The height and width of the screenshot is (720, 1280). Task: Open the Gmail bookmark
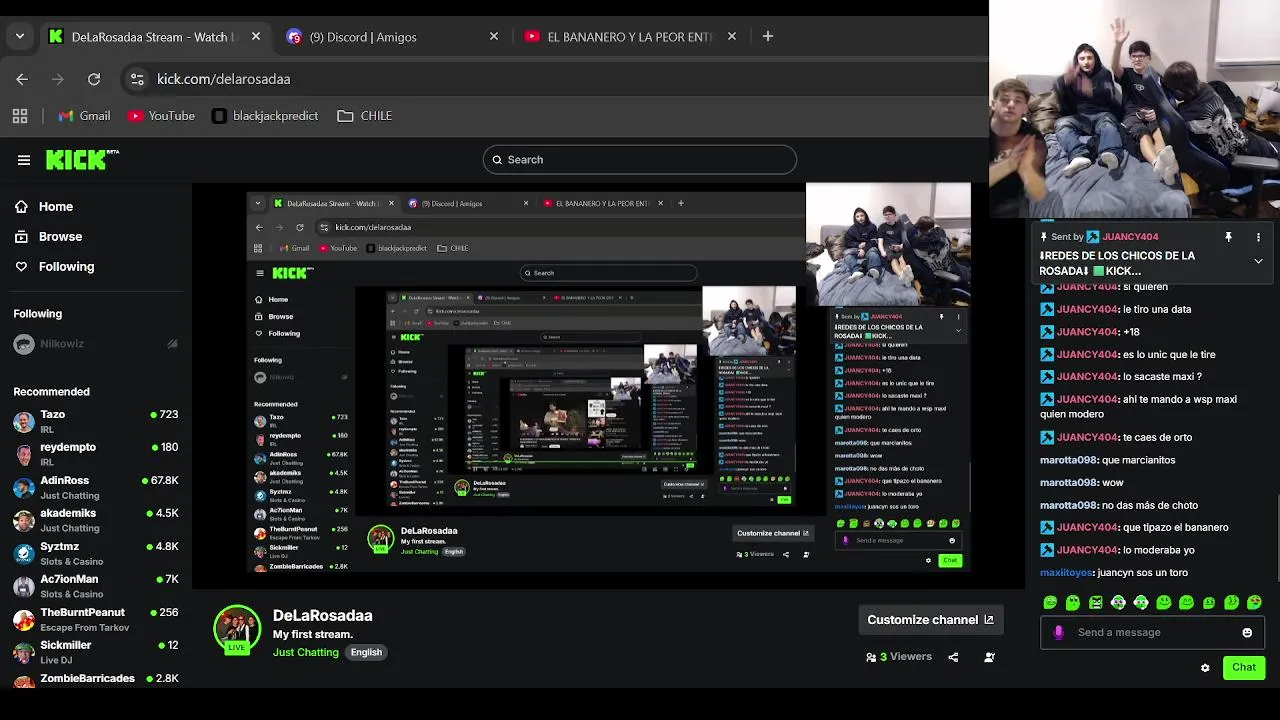[x=84, y=116]
